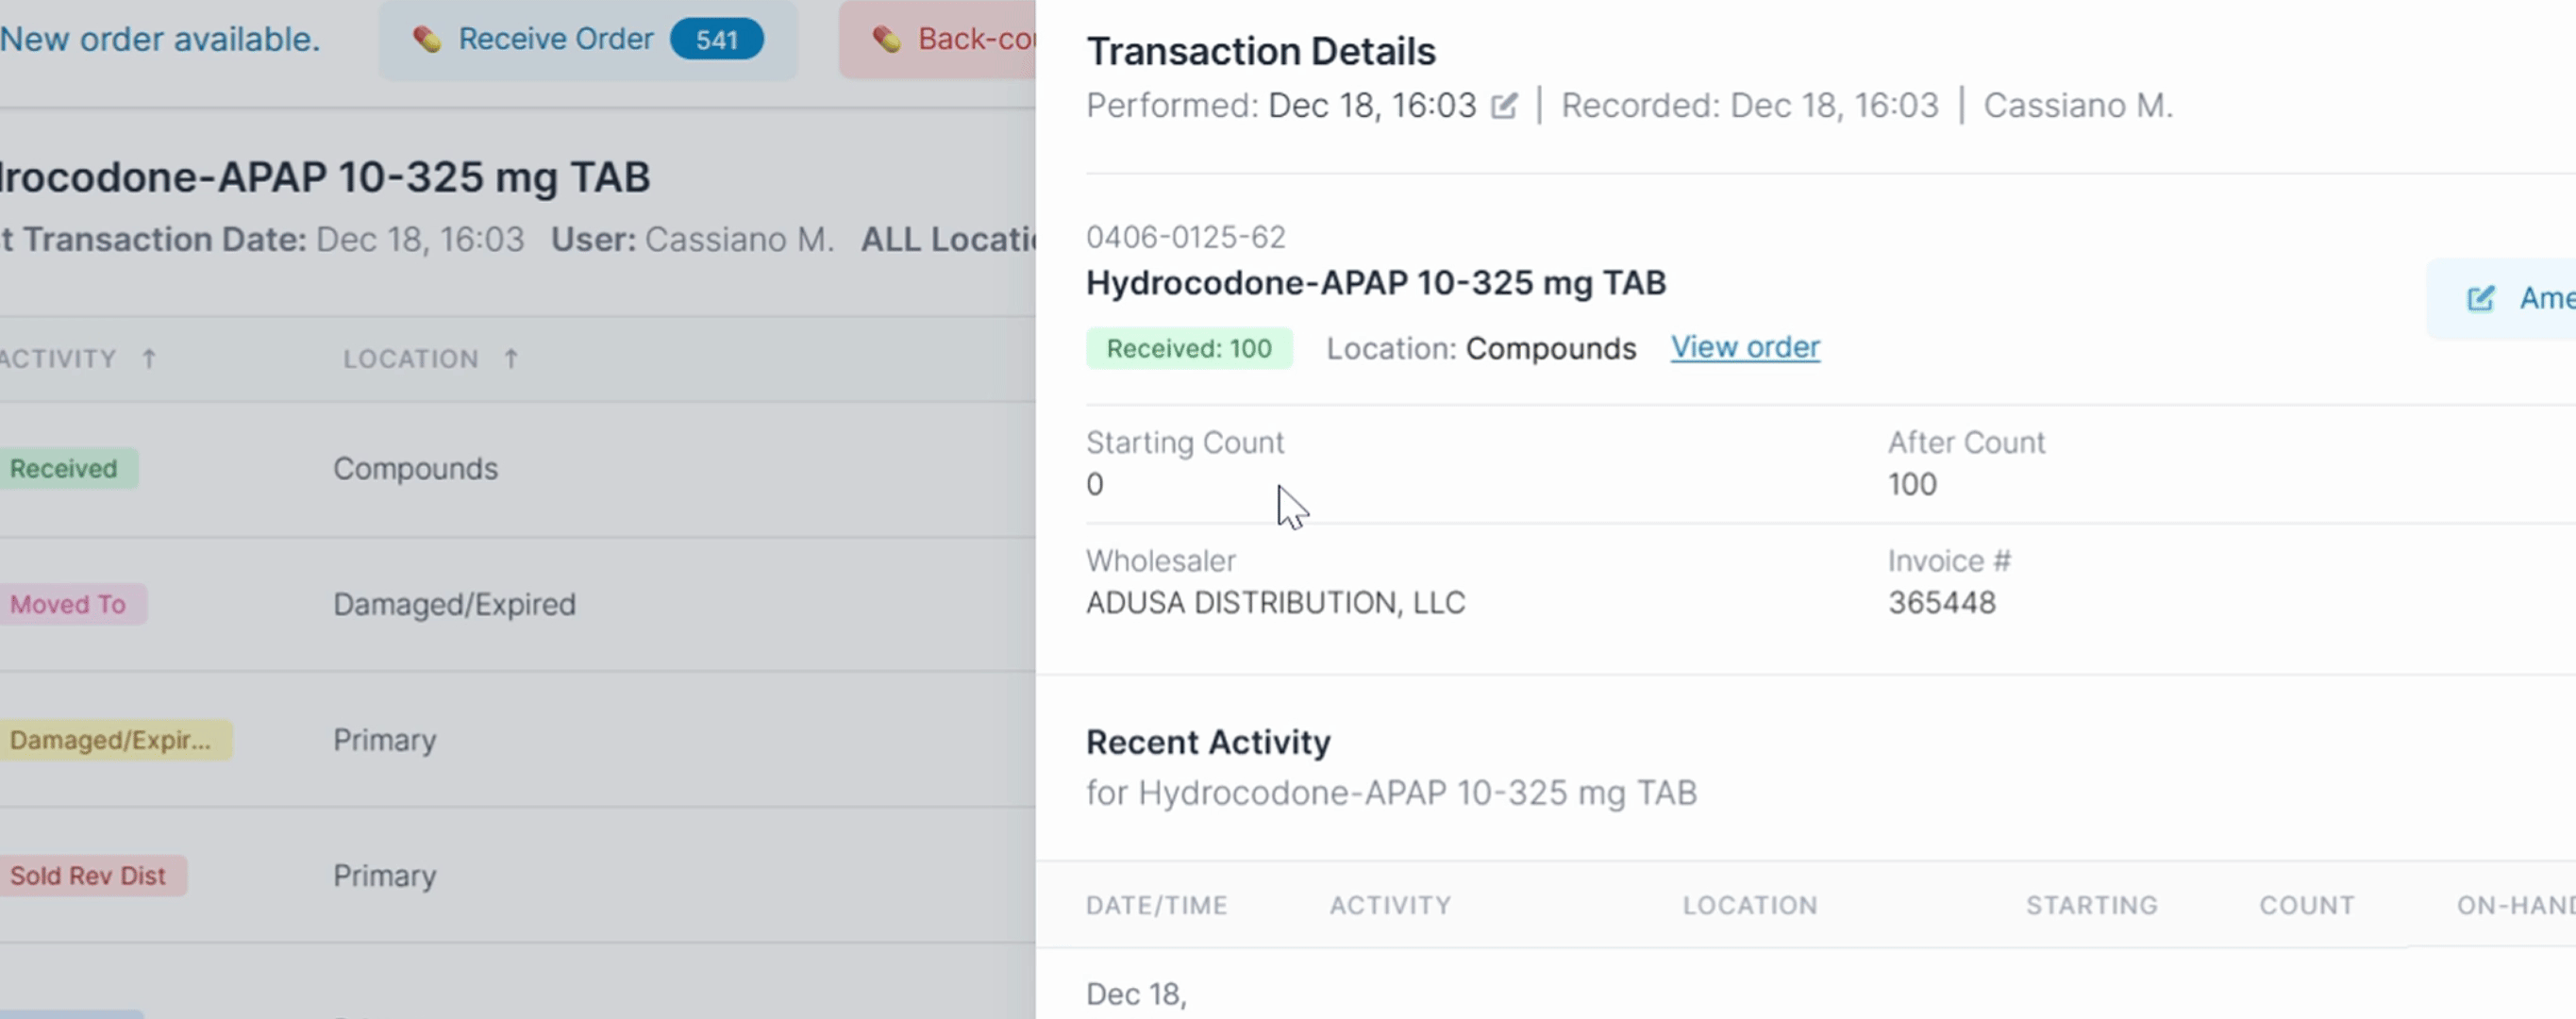Click the Received: 100 badge in details
Image resolution: width=2576 pixels, height=1019 pixels.
pyautogui.click(x=1189, y=348)
